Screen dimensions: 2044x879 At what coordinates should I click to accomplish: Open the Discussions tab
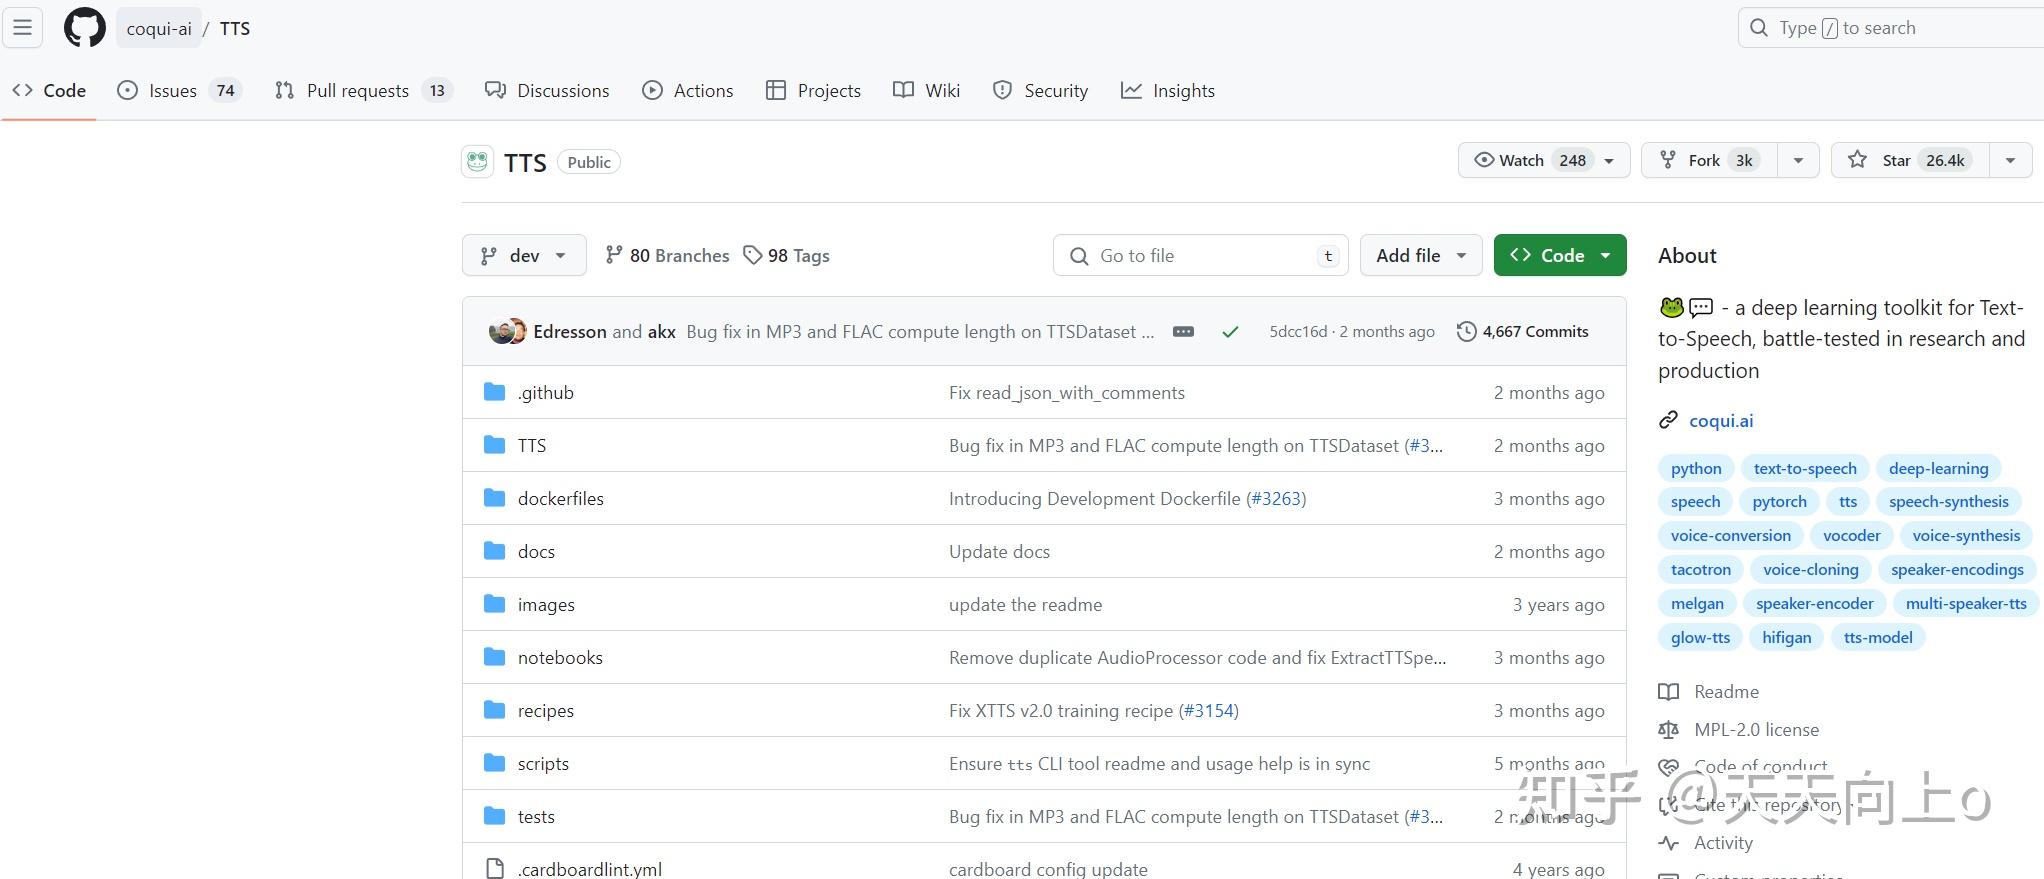(547, 90)
